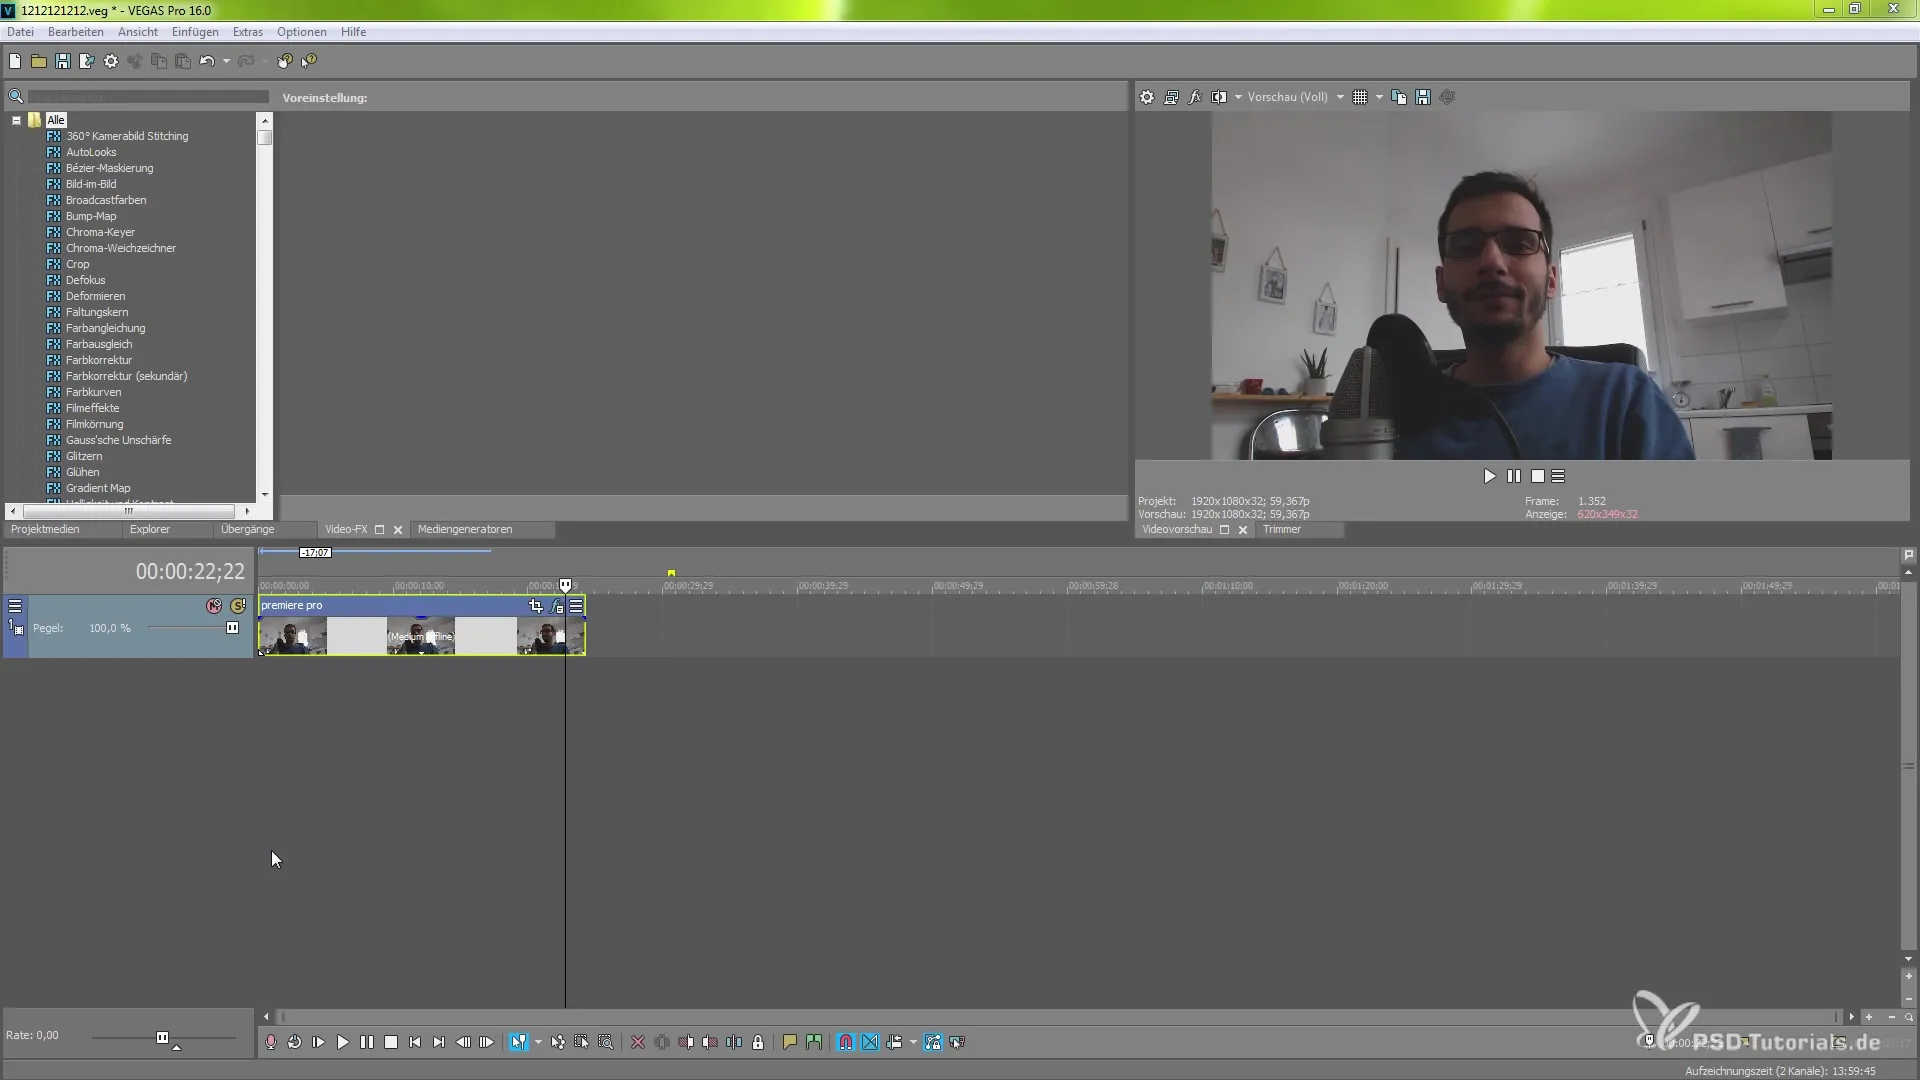This screenshot has width=1920, height=1080.
Task: Switch to the Übergänge tab
Action: pos(247,530)
